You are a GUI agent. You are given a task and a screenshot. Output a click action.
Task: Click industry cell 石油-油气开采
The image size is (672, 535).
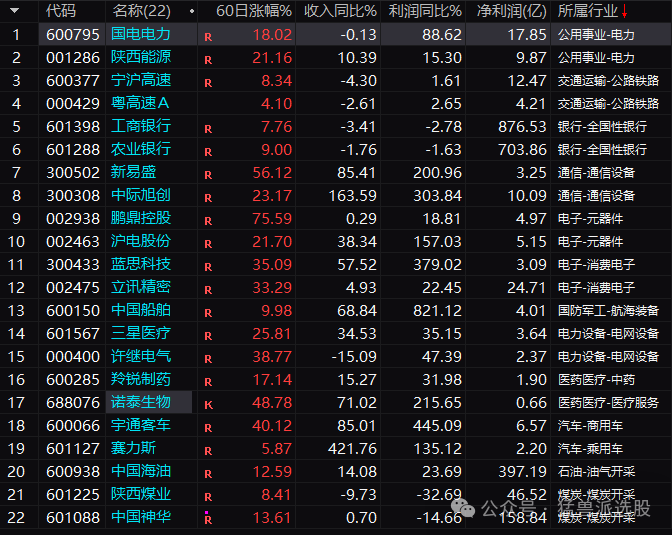pyautogui.click(x=596, y=472)
